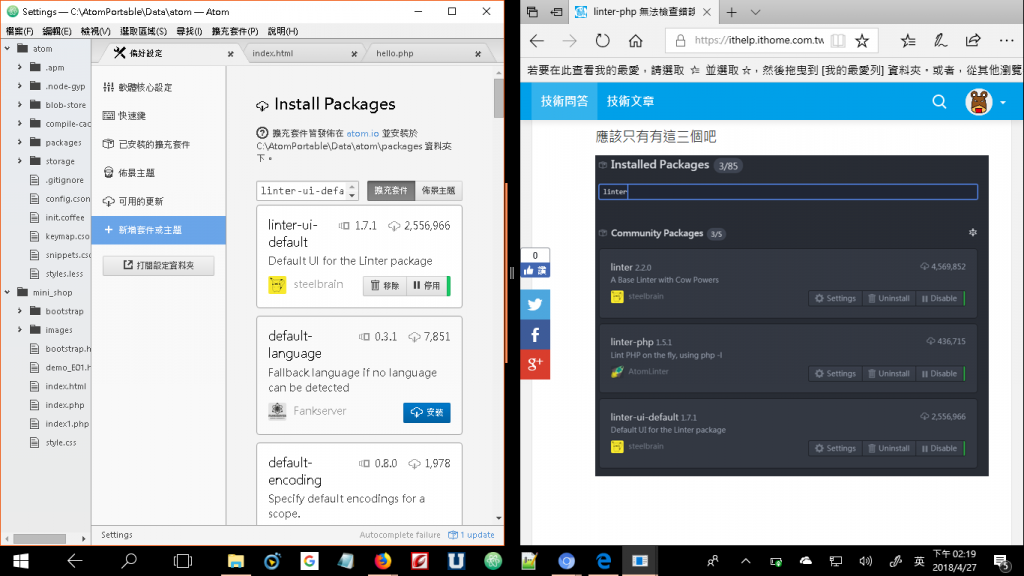1024x576 pixels.
Task: Expand the images folder
Action: pyautogui.click(x=20, y=330)
